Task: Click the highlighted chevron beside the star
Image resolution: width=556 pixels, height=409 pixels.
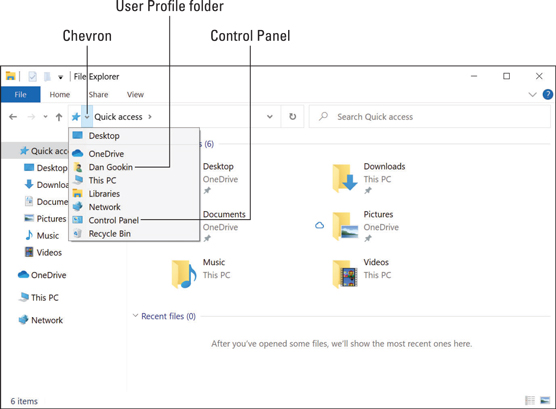Action: [87, 116]
